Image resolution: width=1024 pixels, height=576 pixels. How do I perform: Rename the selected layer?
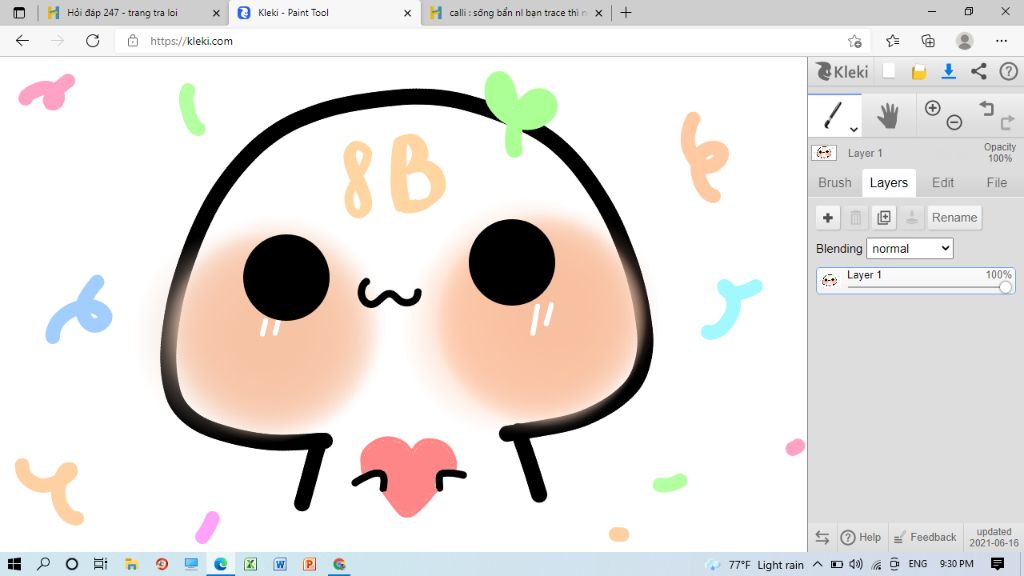954,217
